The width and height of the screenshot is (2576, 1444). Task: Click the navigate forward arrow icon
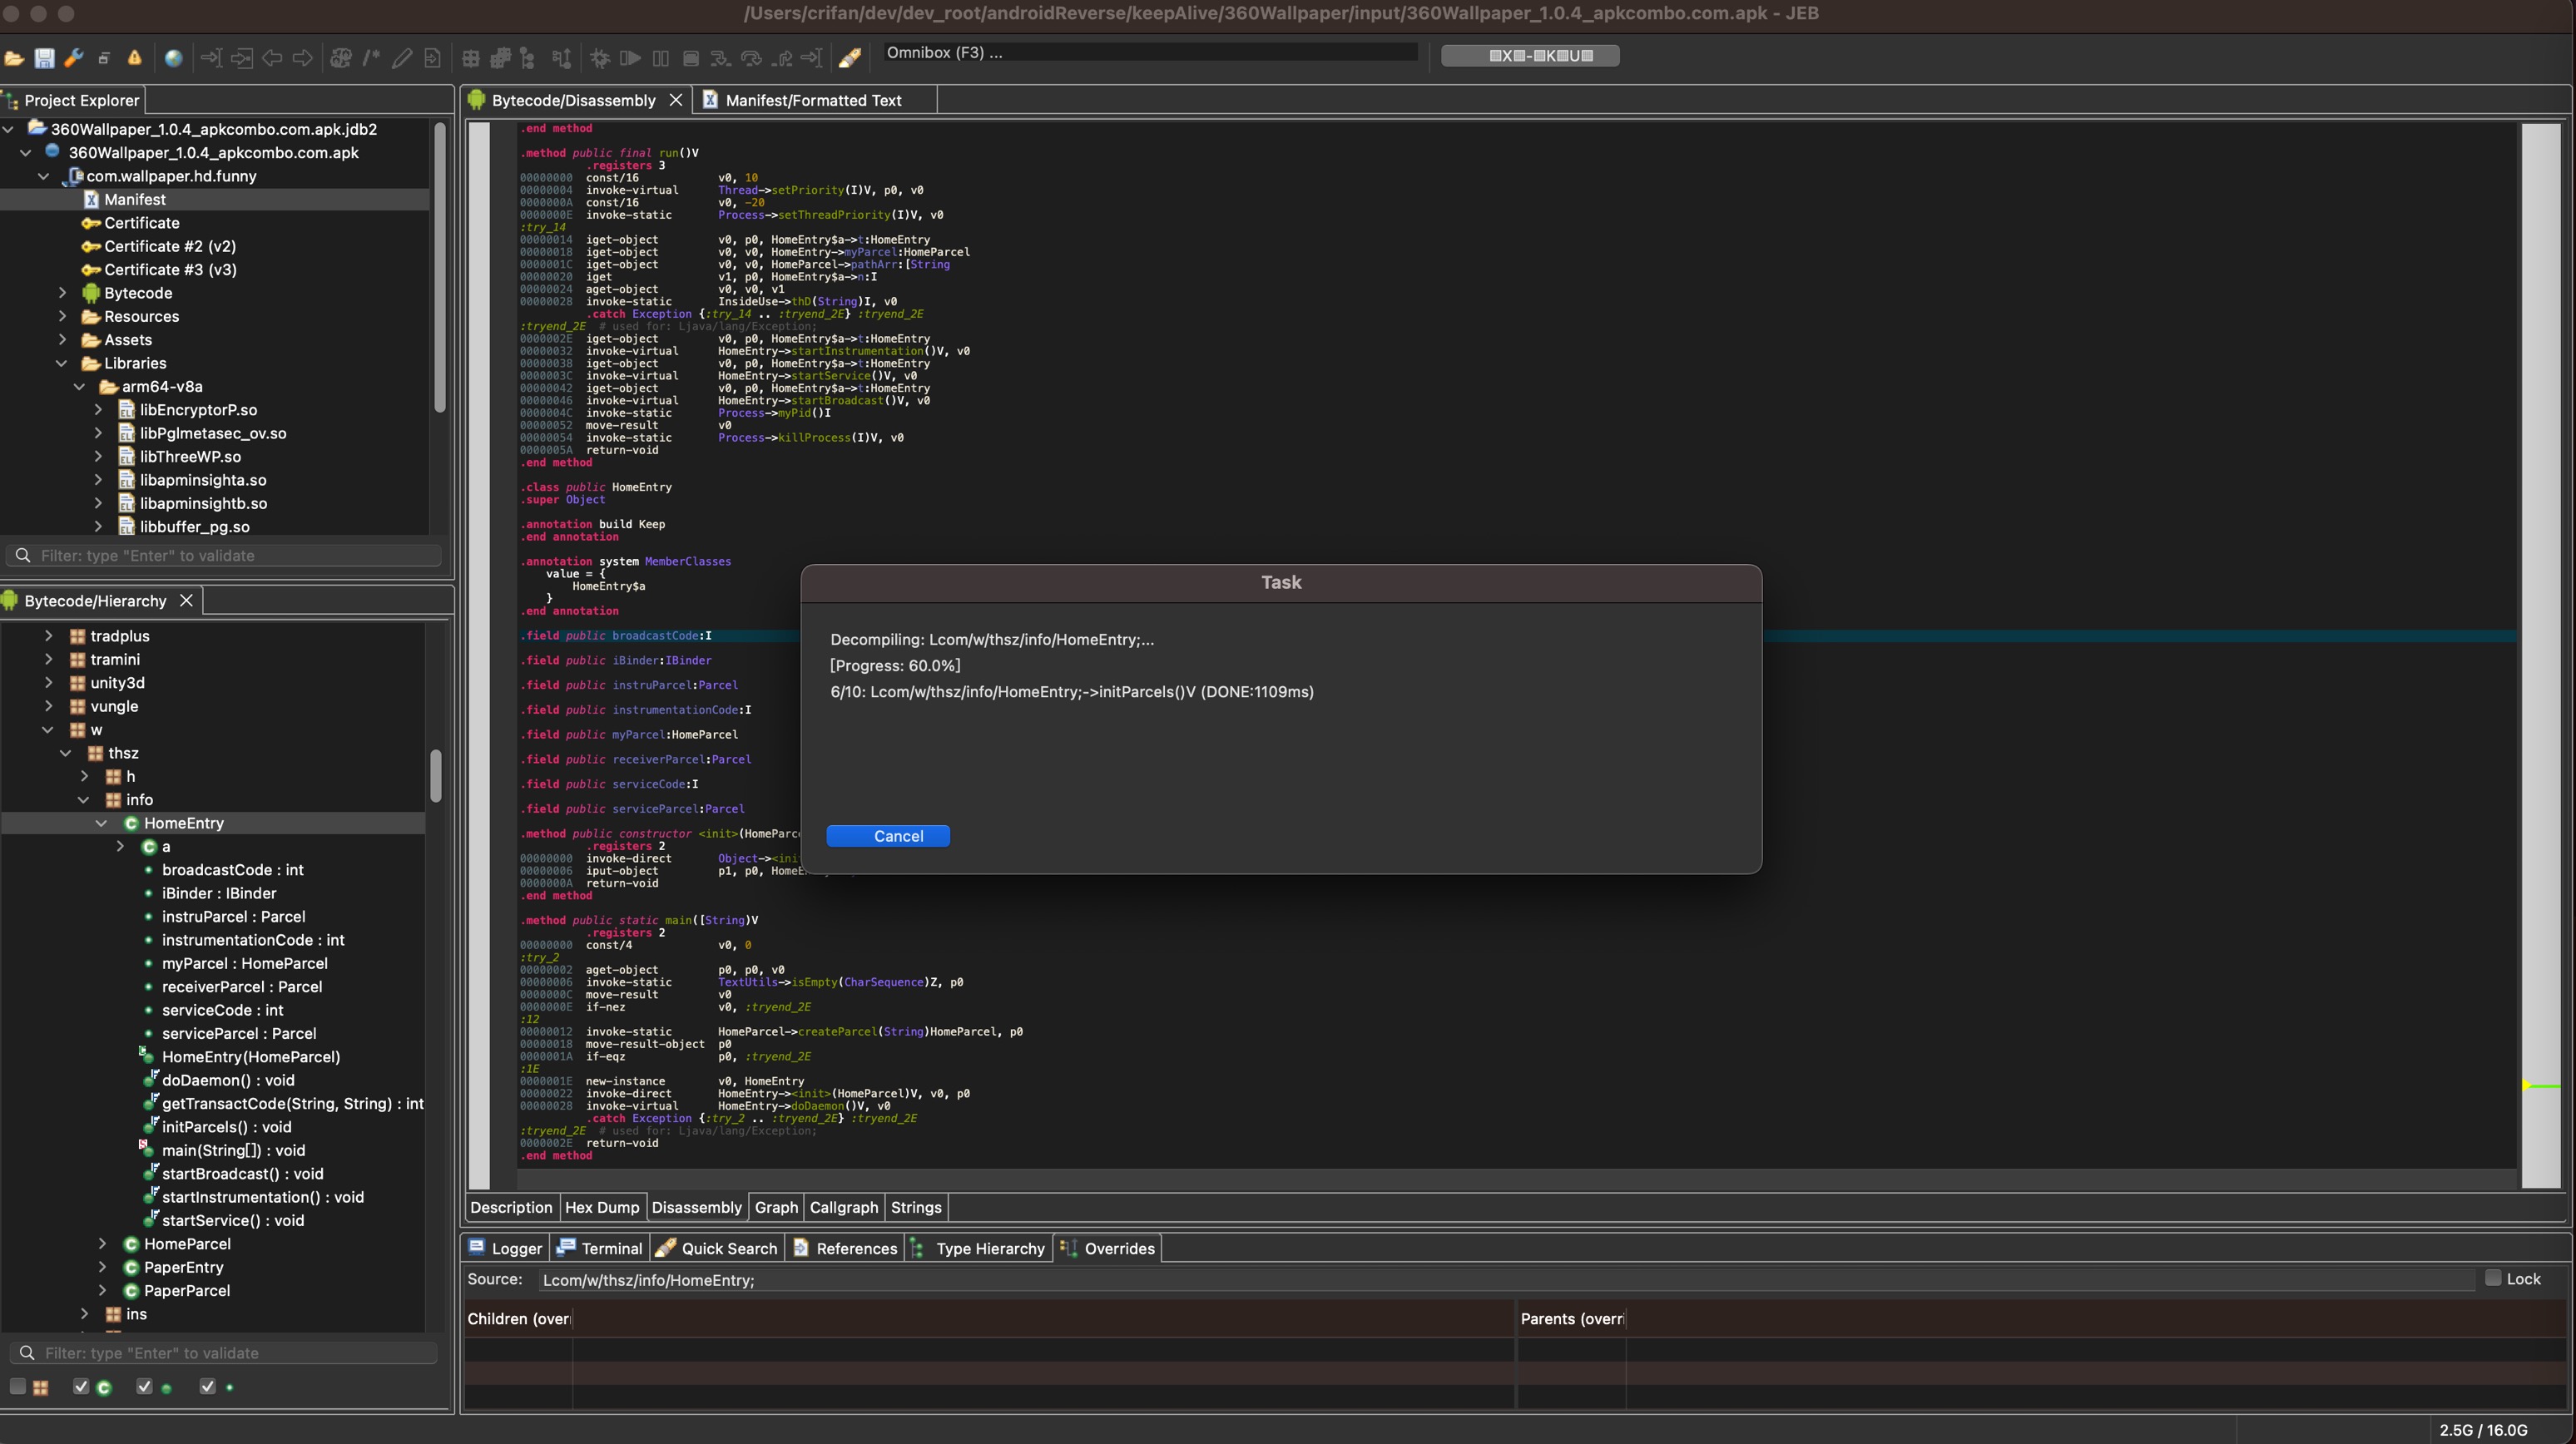tap(302, 58)
